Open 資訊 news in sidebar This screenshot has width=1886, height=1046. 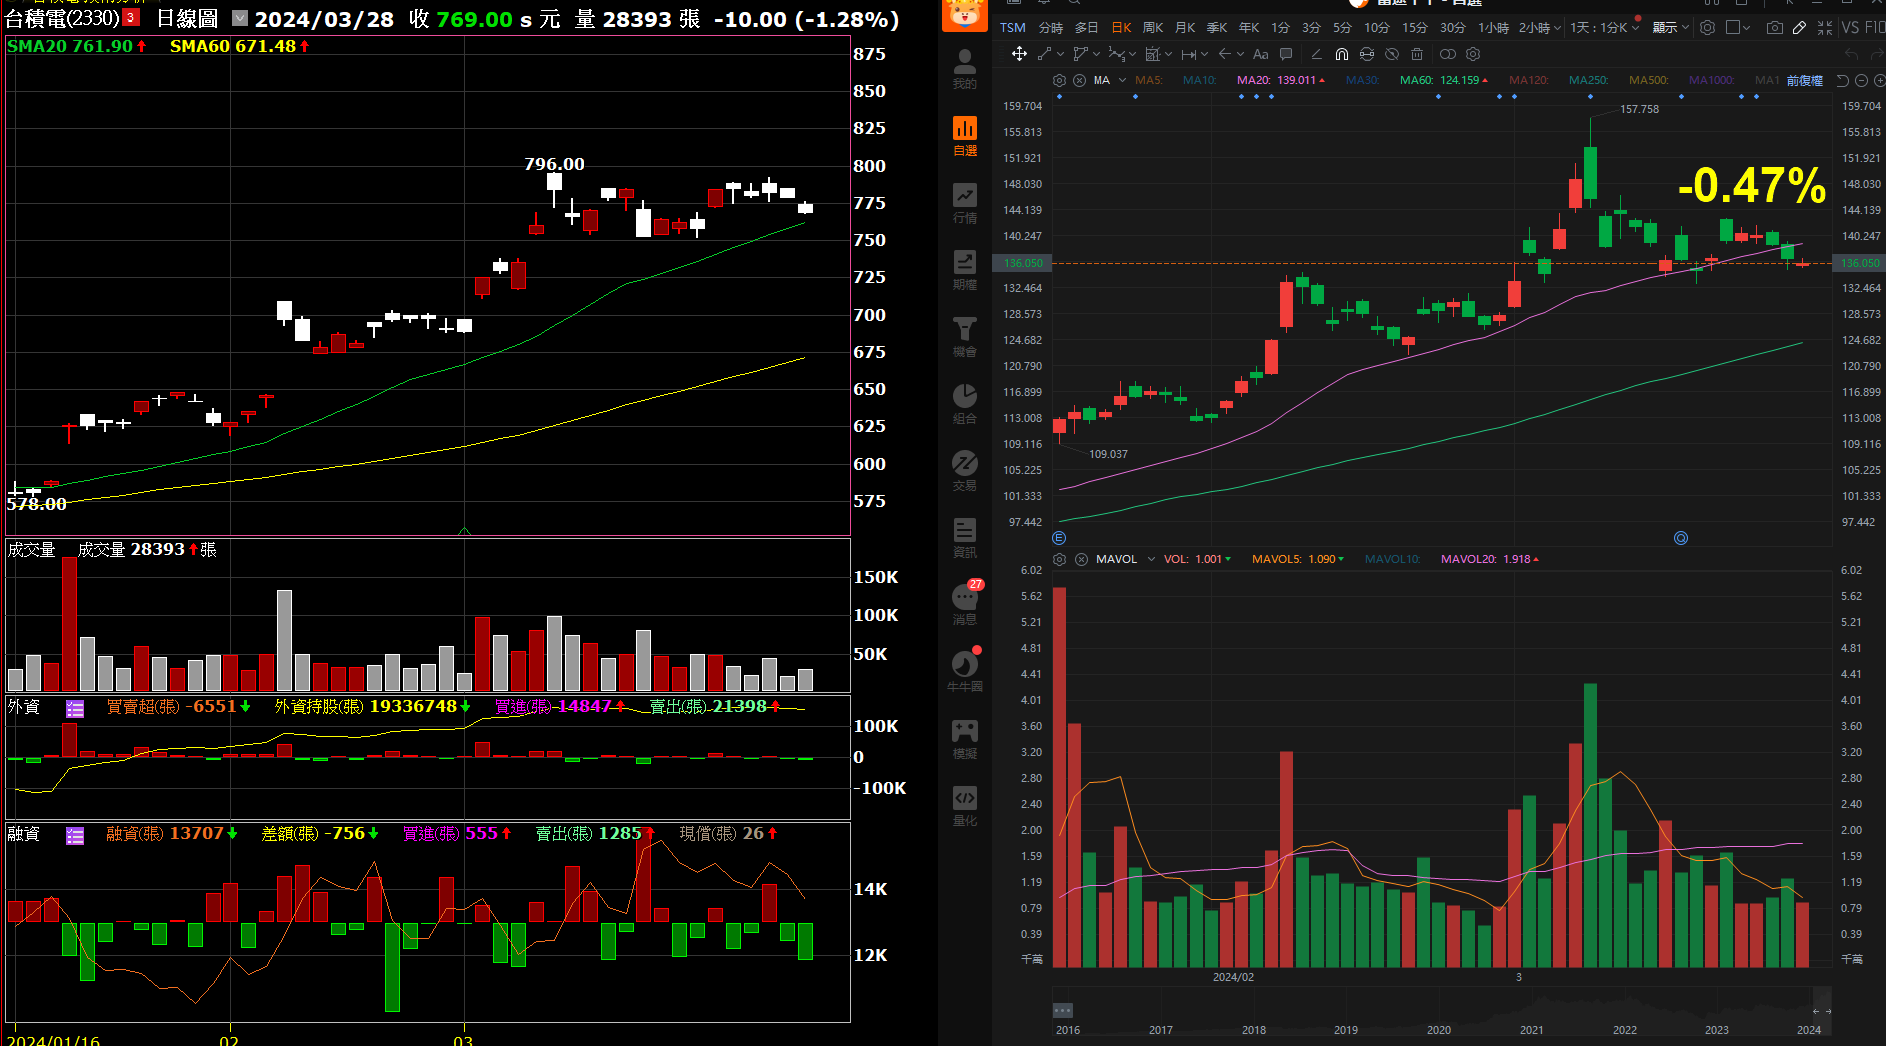[x=965, y=539]
